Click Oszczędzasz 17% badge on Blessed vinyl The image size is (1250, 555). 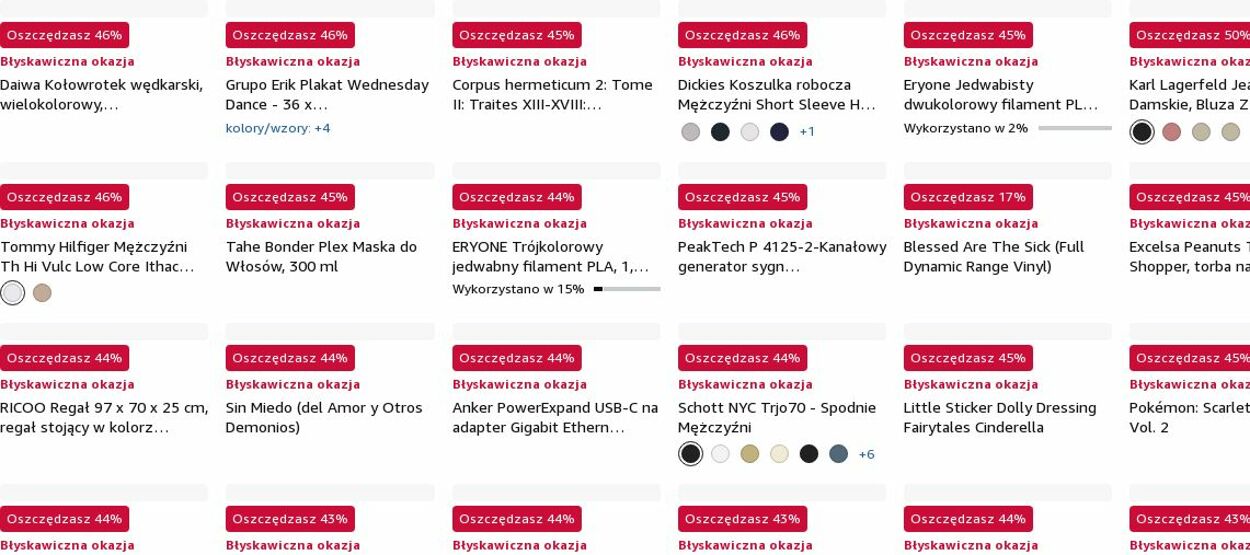tap(968, 197)
